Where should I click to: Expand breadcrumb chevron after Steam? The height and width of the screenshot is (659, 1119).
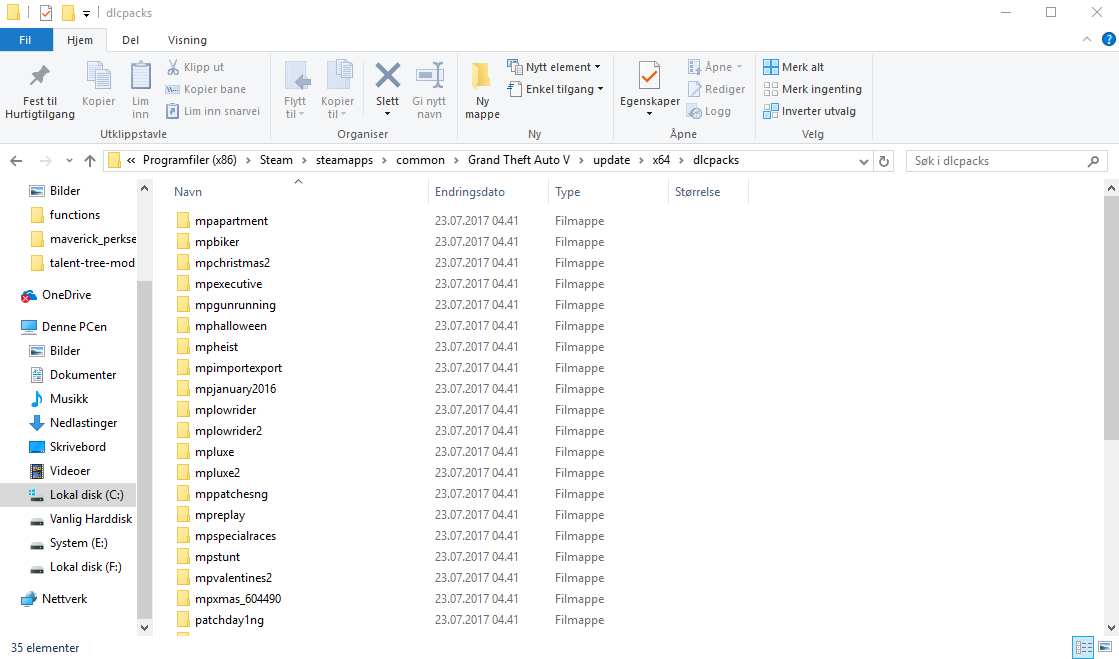pos(305,161)
